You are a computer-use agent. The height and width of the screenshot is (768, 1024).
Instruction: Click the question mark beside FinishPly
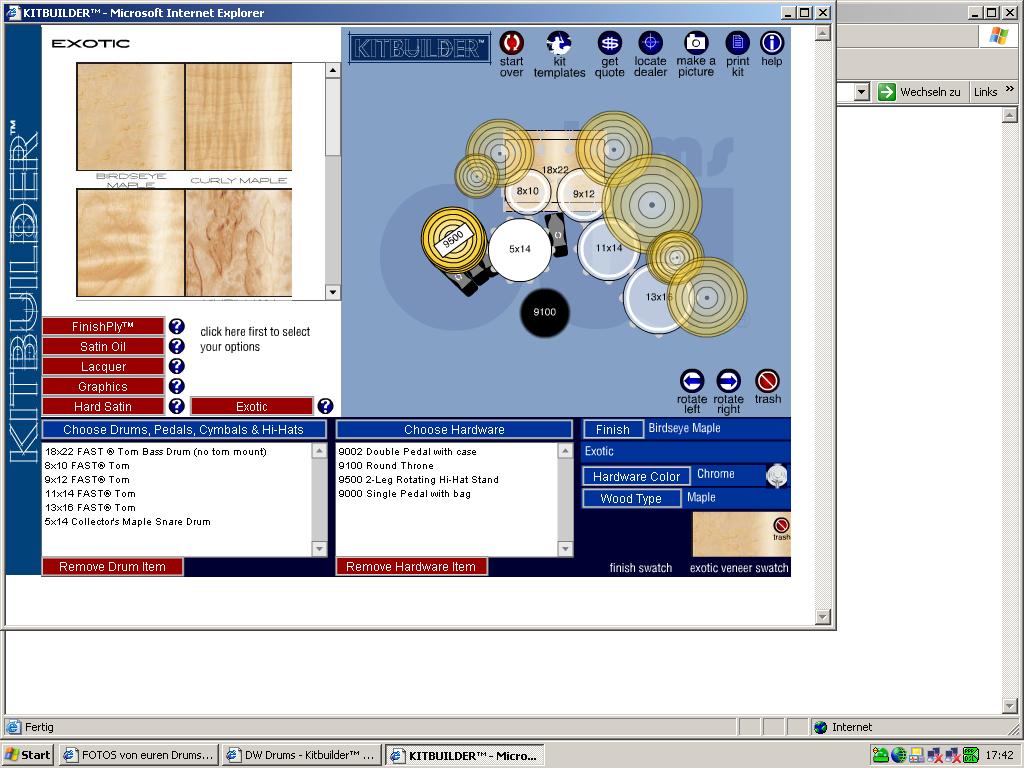click(176, 326)
